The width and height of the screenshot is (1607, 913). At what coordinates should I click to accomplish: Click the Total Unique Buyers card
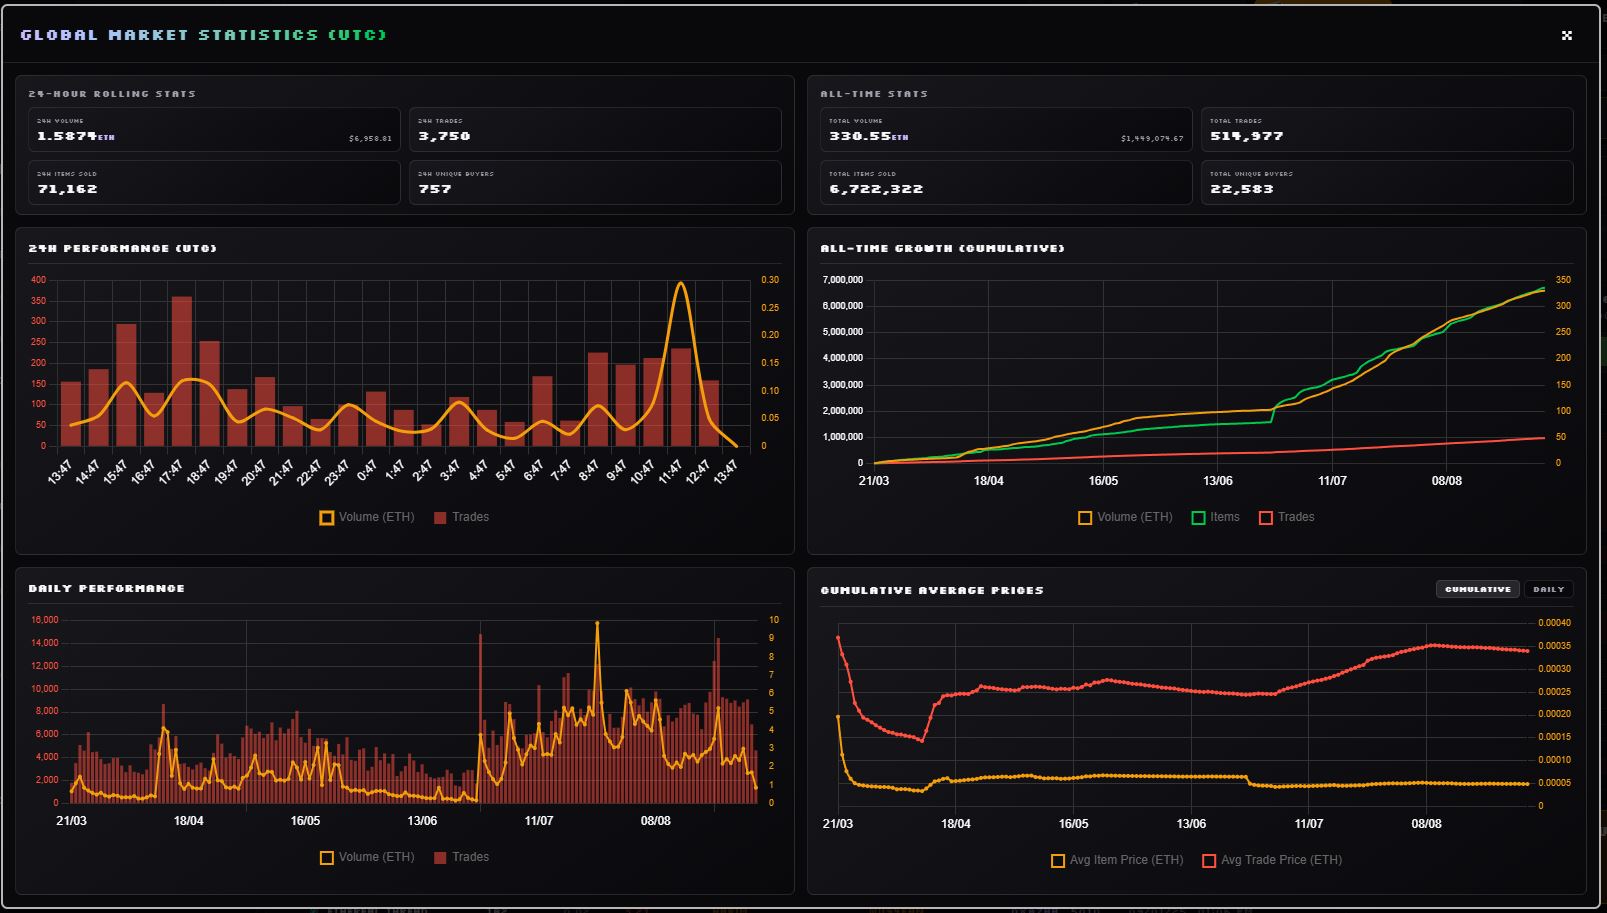(1387, 182)
